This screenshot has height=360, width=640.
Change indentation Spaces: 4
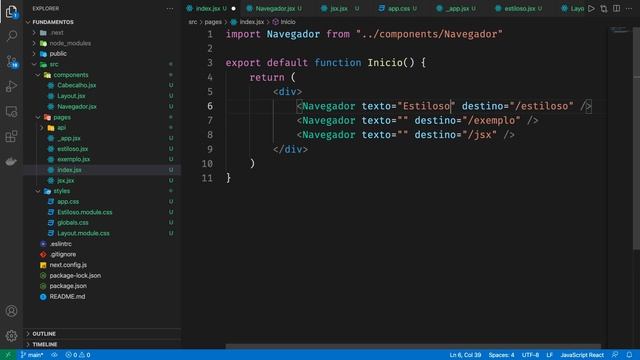pyautogui.click(x=501, y=355)
